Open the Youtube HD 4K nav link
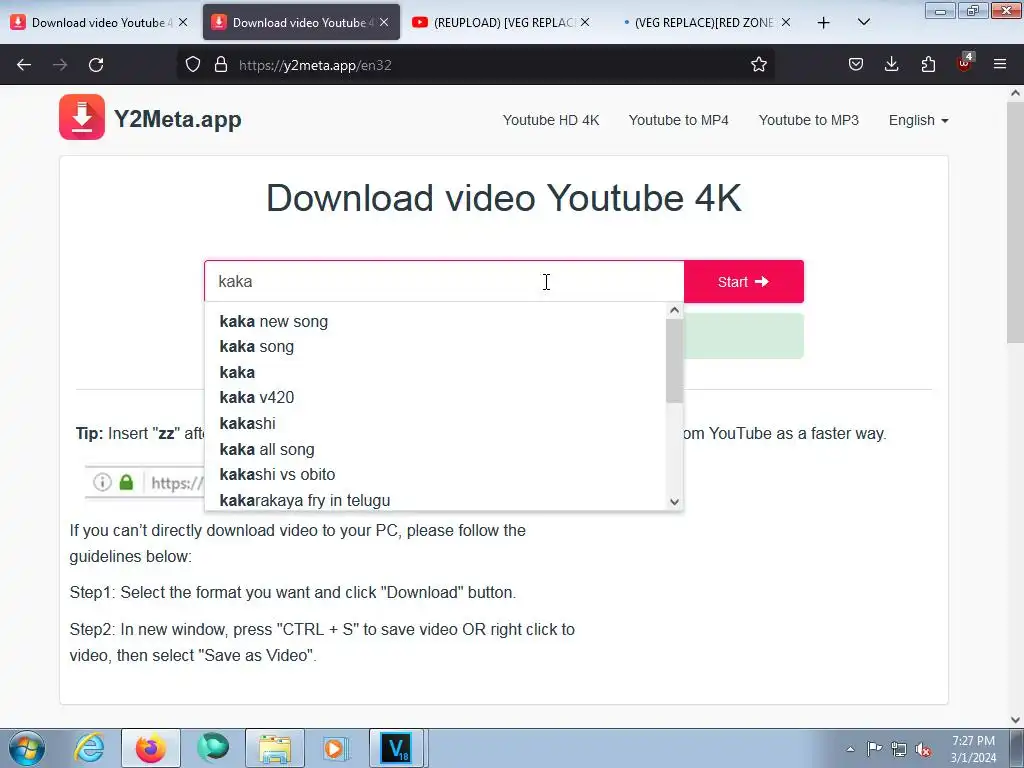Screen dimensions: 1024x768 (551, 120)
